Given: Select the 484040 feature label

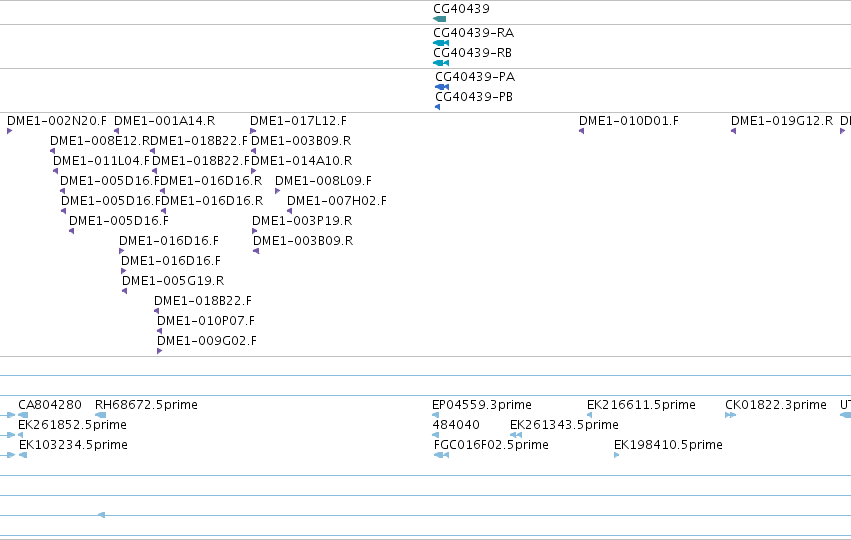Looking at the screenshot, I should click(x=455, y=424).
